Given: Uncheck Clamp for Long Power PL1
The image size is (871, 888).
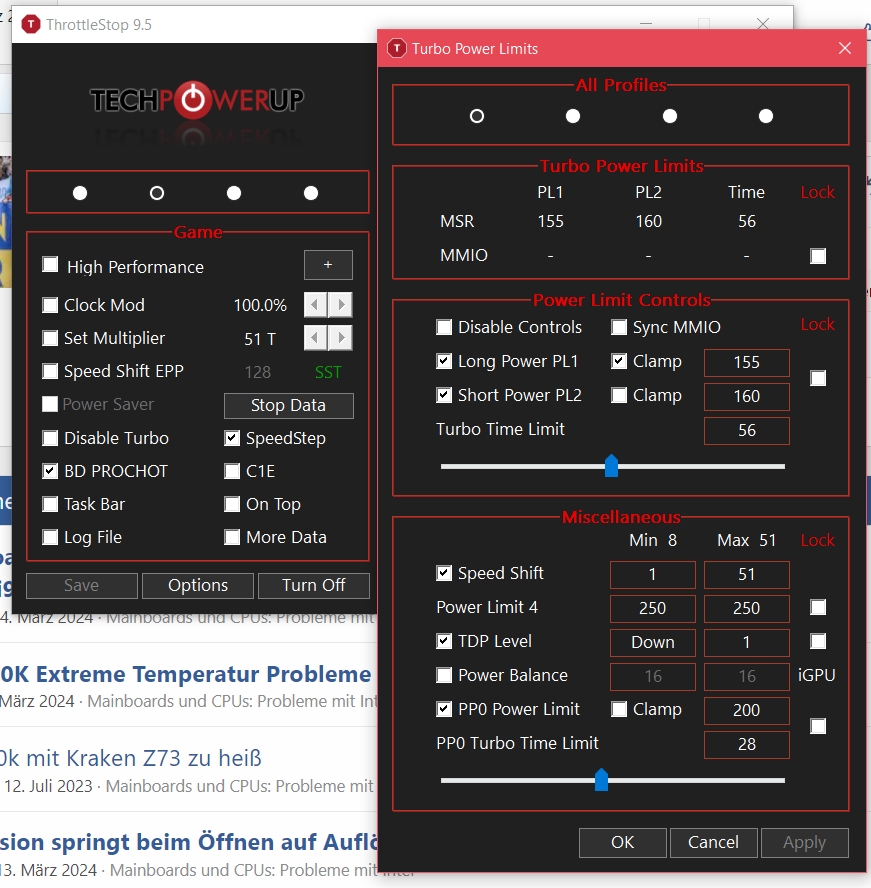Looking at the screenshot, I should pos(619,361).
